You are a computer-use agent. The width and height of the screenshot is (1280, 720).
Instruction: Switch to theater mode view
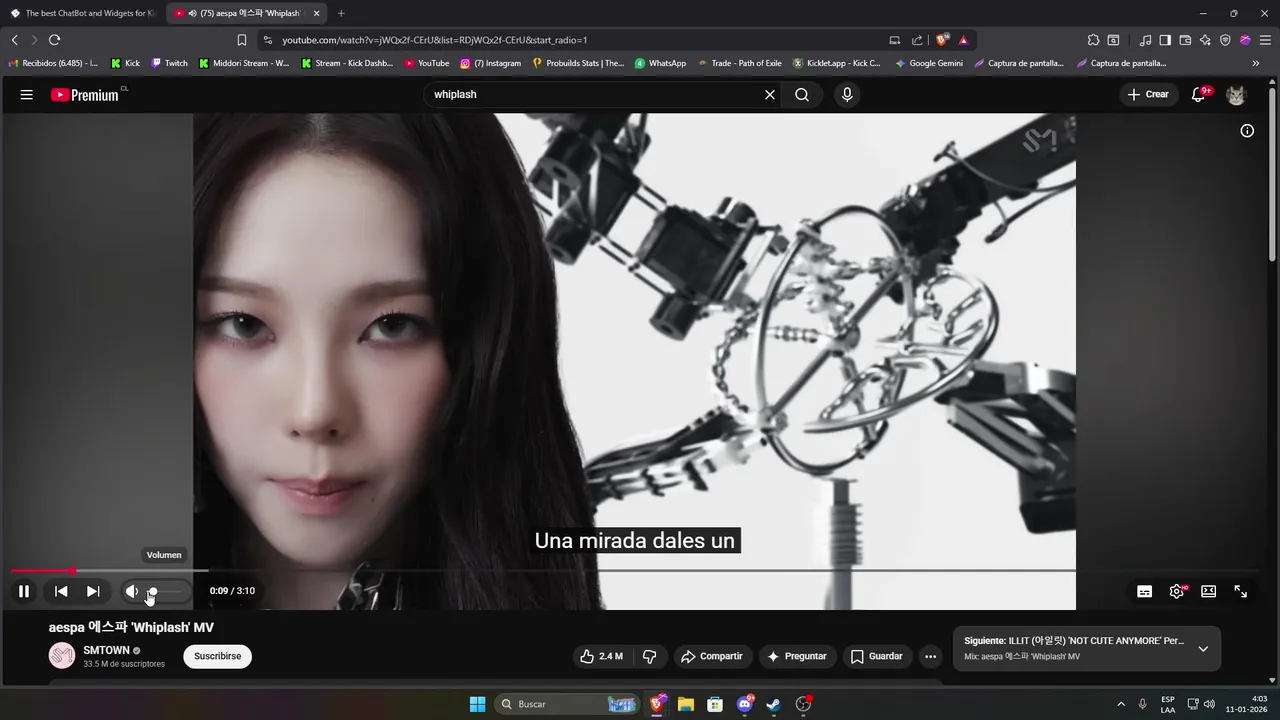1209,591
